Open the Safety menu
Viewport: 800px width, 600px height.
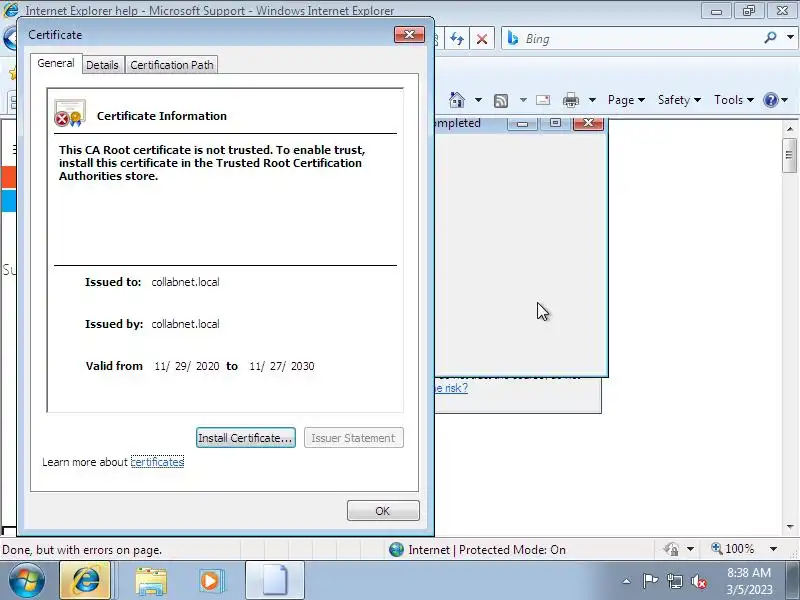(679, 100)
